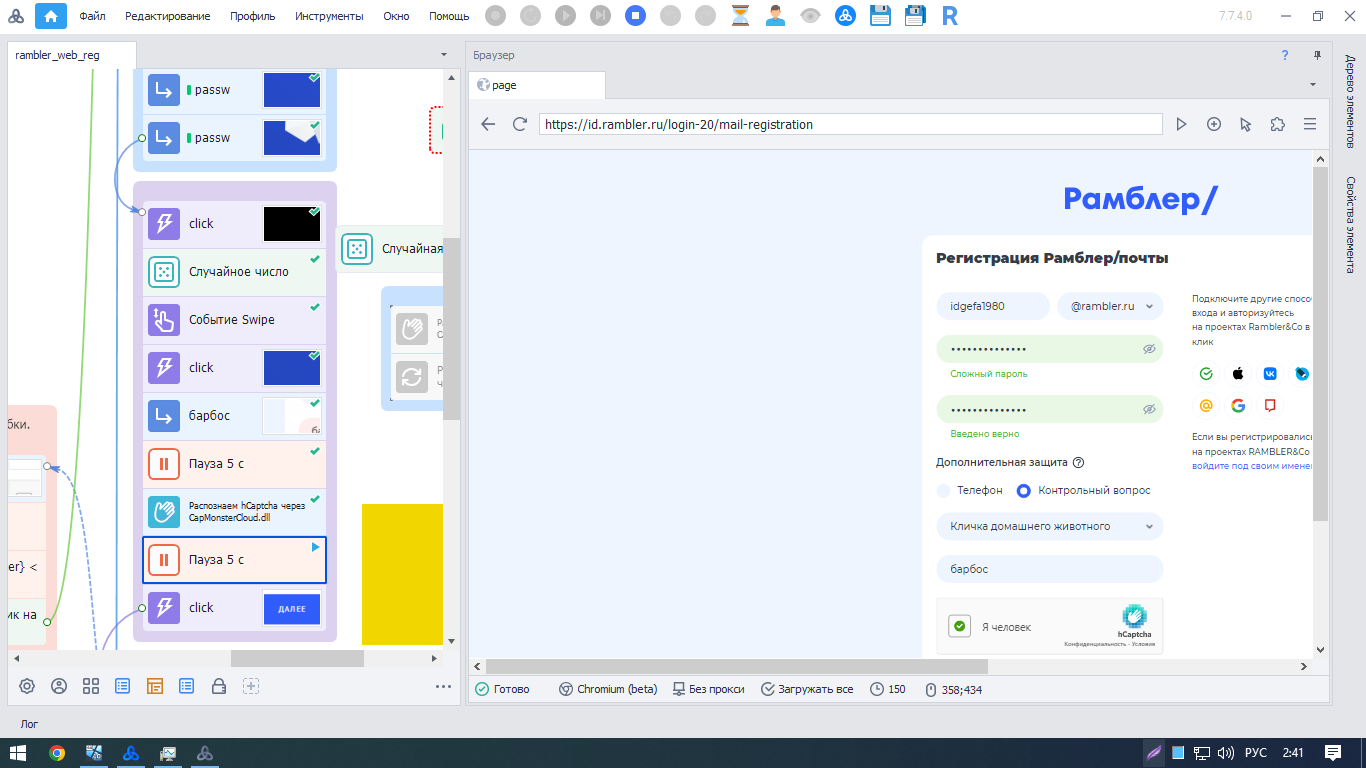Click the Apple sign-in icon

pos(1238,374)
